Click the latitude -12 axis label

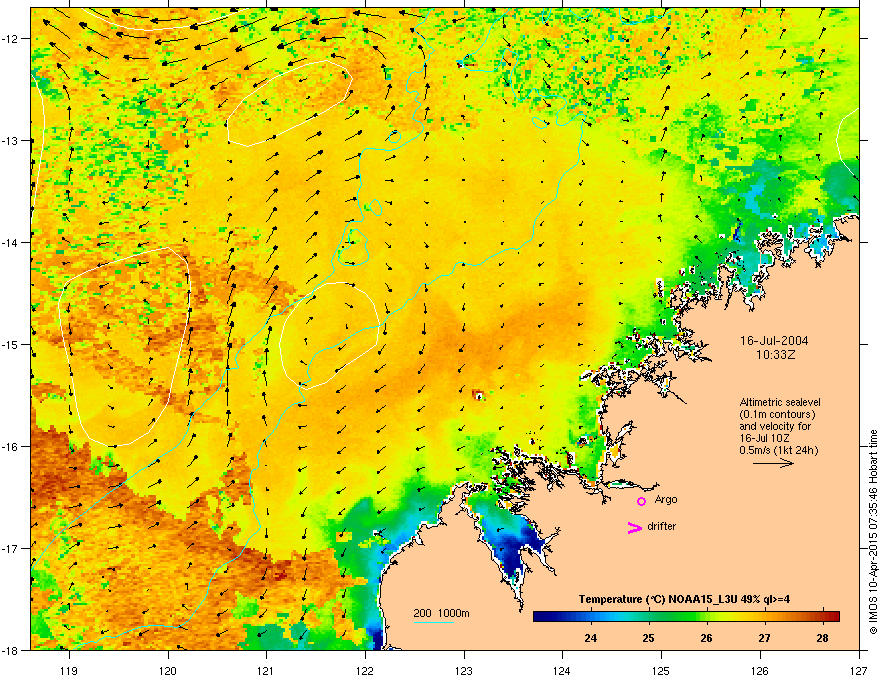coord(10,38)
